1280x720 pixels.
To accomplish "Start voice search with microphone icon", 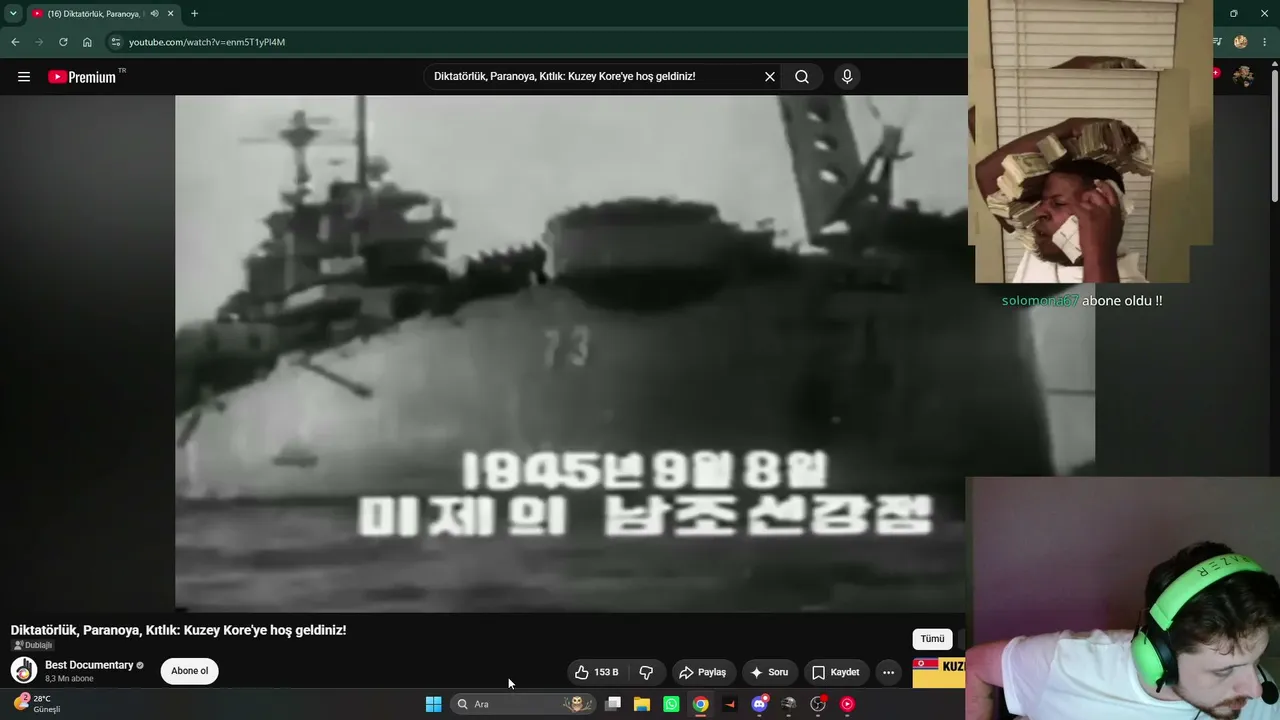I will point(847,77).
